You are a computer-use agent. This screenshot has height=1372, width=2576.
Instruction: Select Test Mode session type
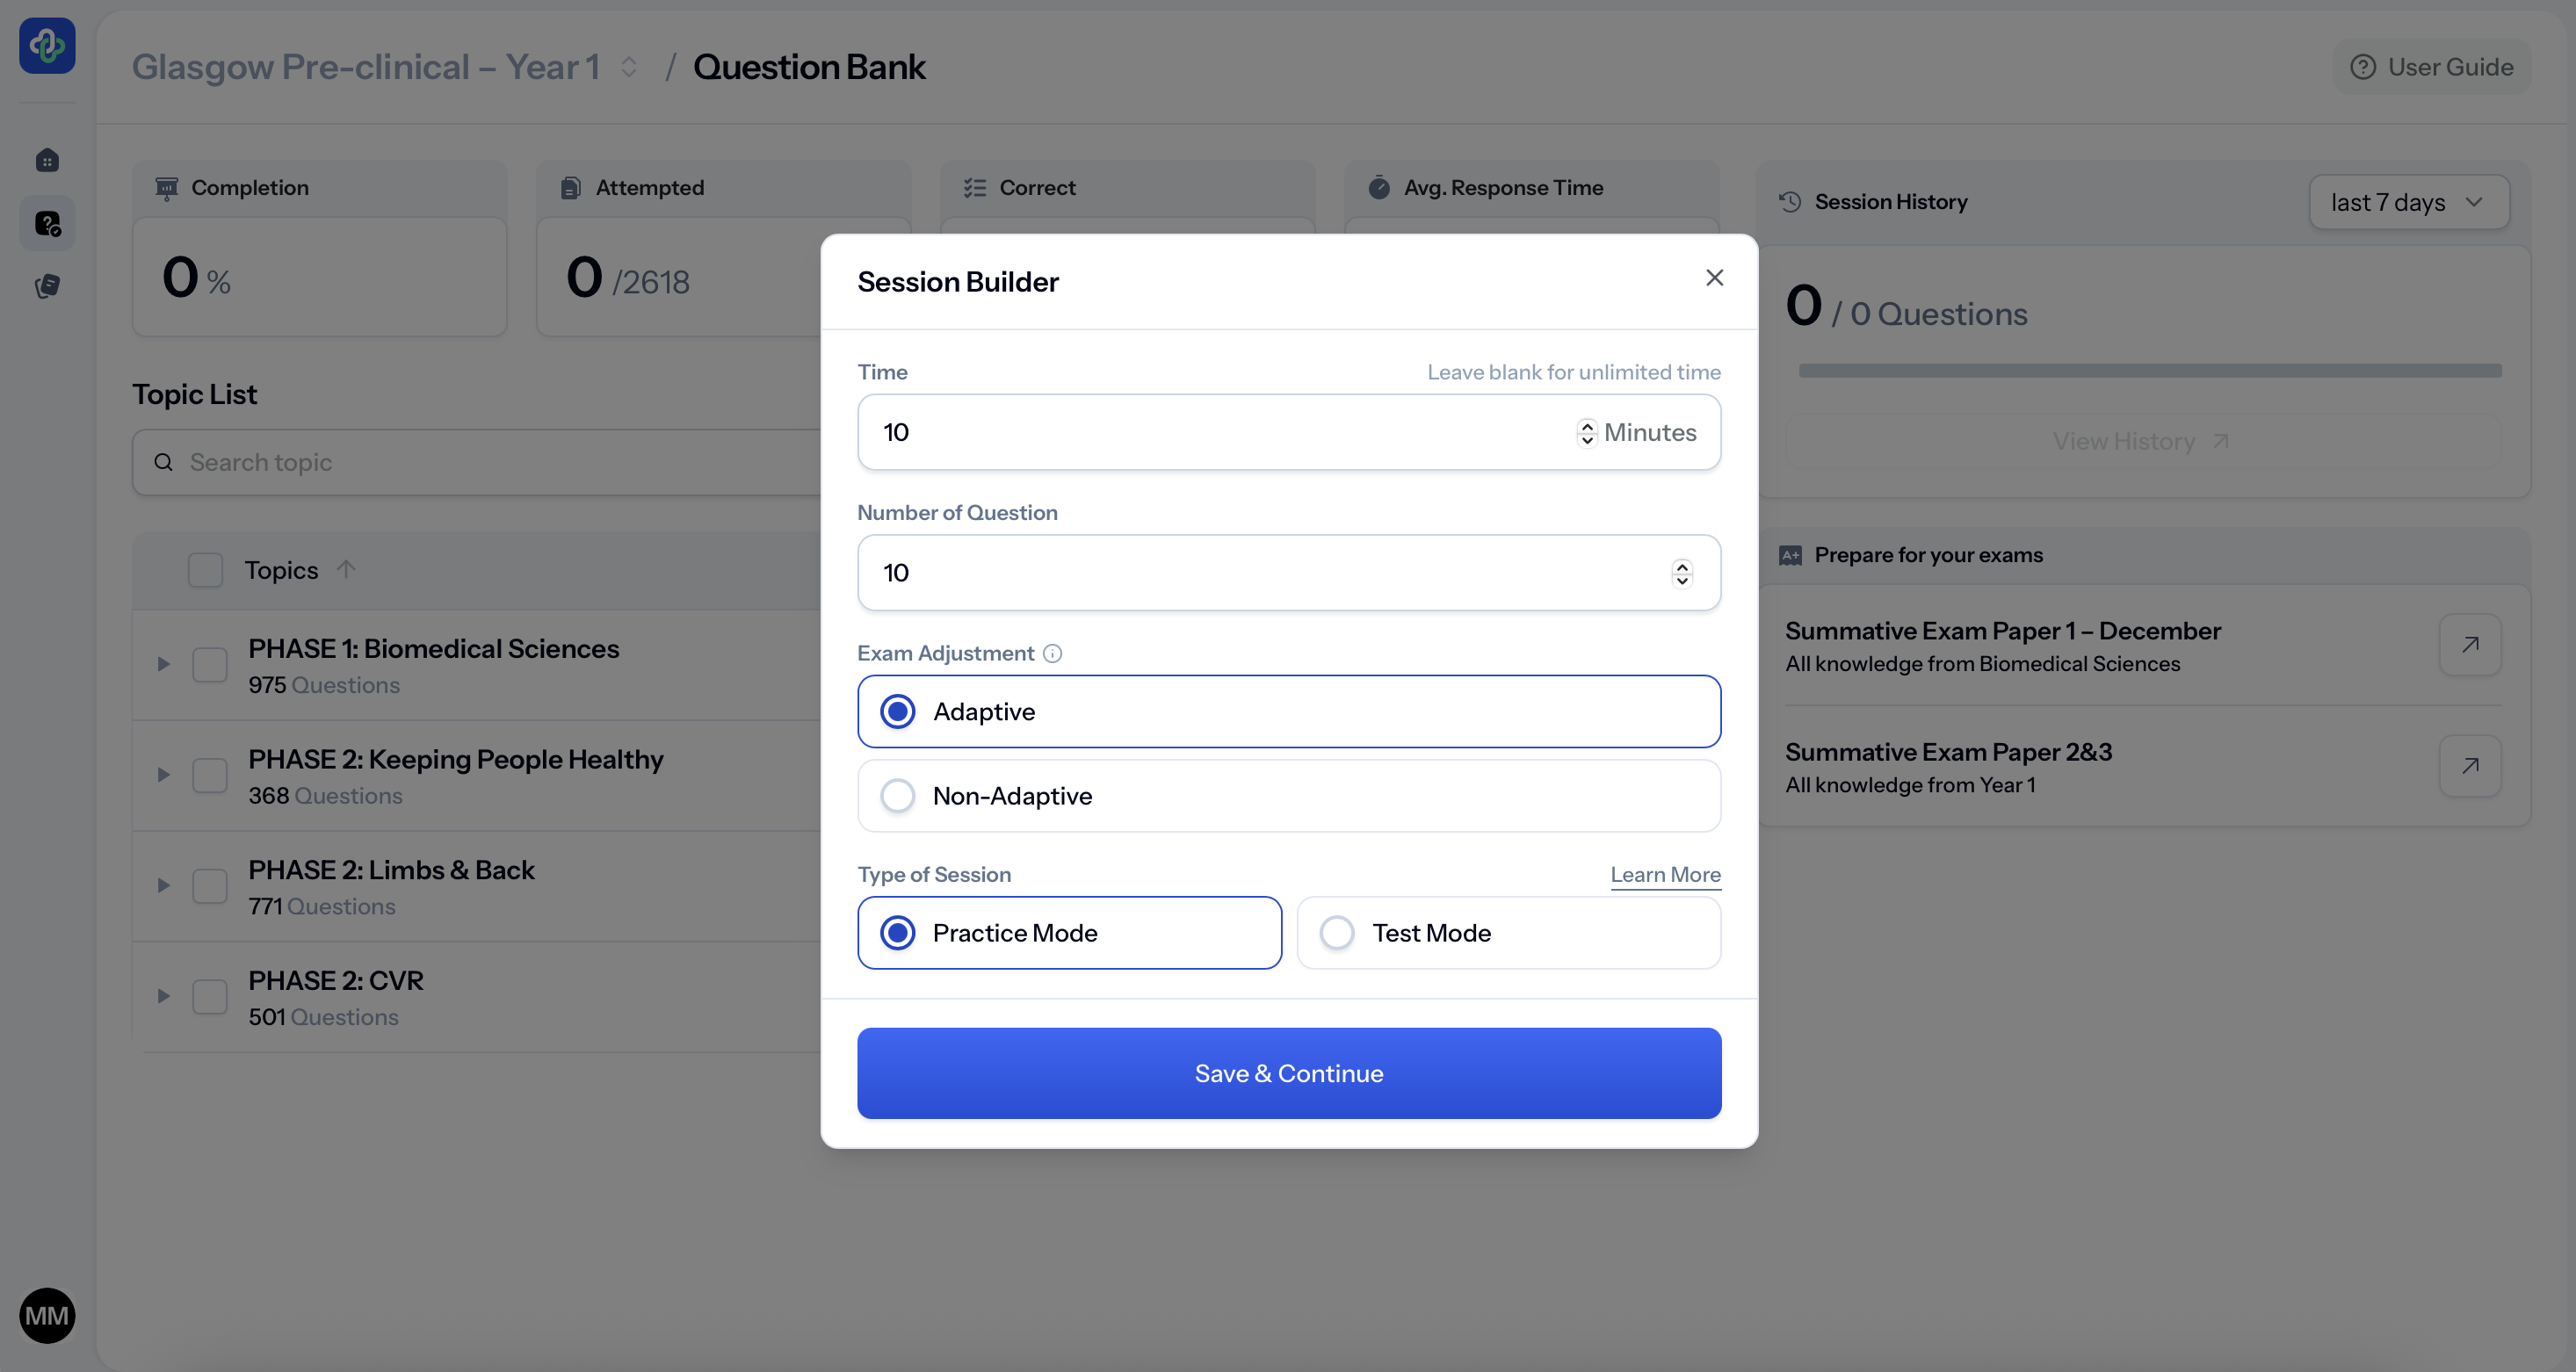(1336, 933)
